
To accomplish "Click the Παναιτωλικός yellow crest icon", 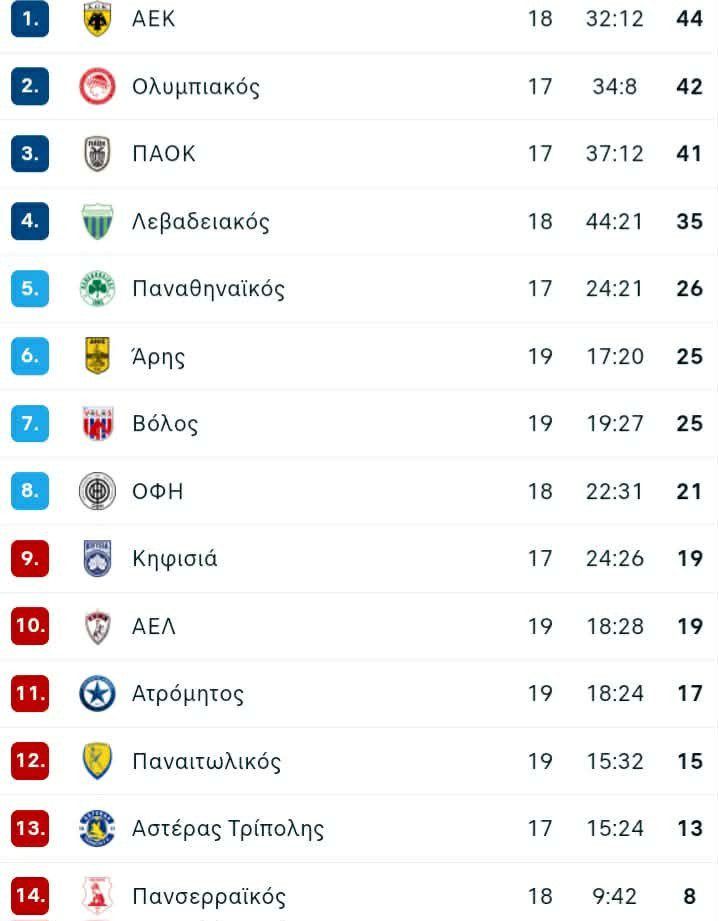I will [97, 762].
